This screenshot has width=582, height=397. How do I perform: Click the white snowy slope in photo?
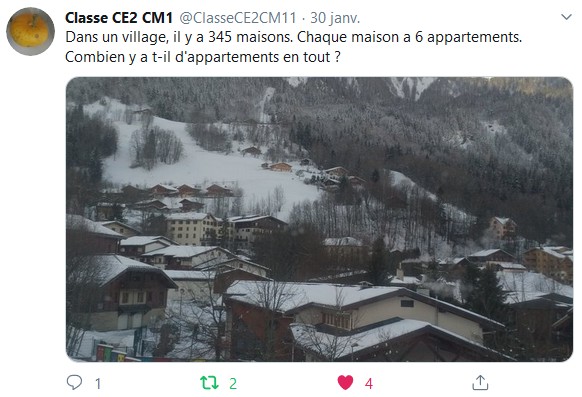208,163
